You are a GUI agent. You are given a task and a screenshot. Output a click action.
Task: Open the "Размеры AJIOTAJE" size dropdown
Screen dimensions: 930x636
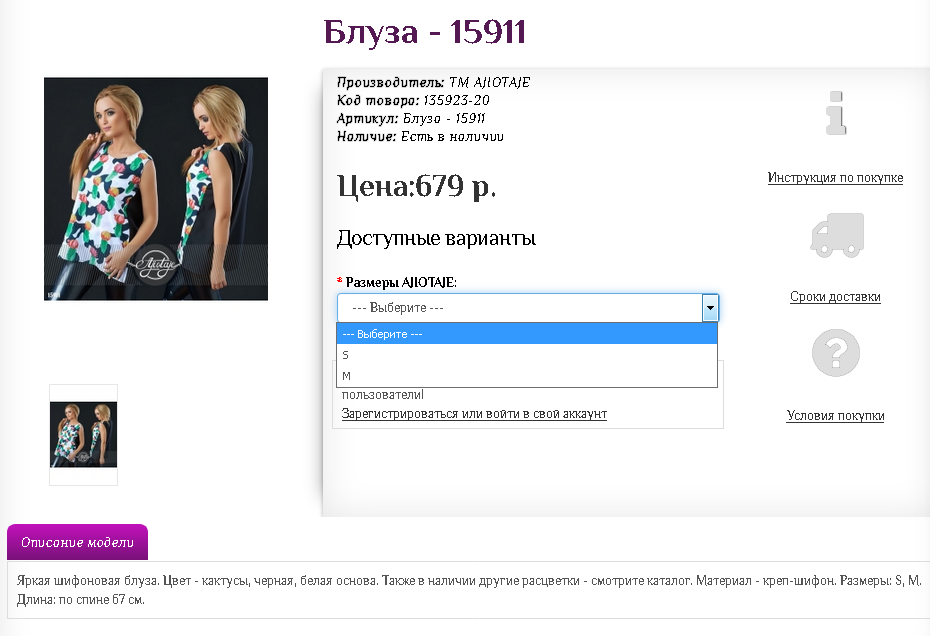(520, 308)
